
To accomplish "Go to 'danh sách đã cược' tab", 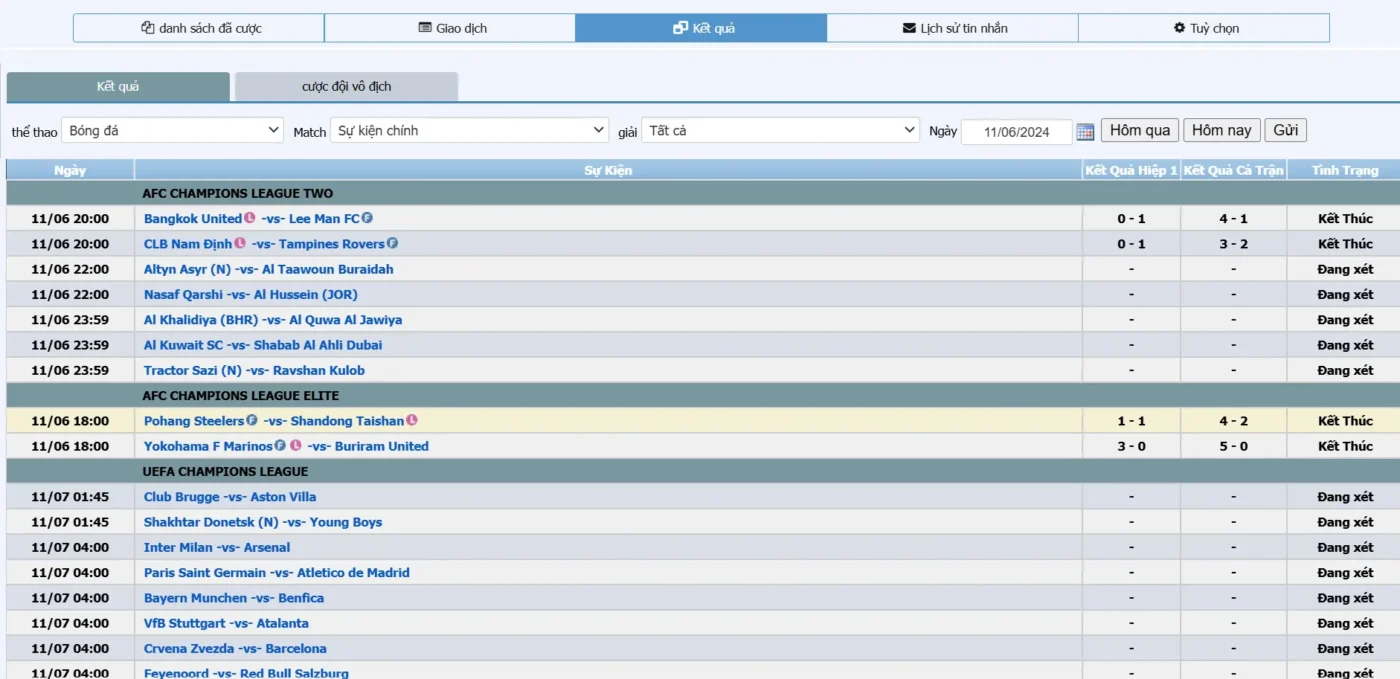I will click(x=199, y=28).
